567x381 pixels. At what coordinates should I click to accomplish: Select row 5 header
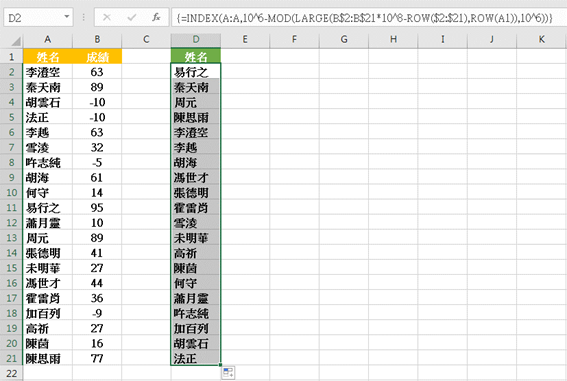point(11,117)
